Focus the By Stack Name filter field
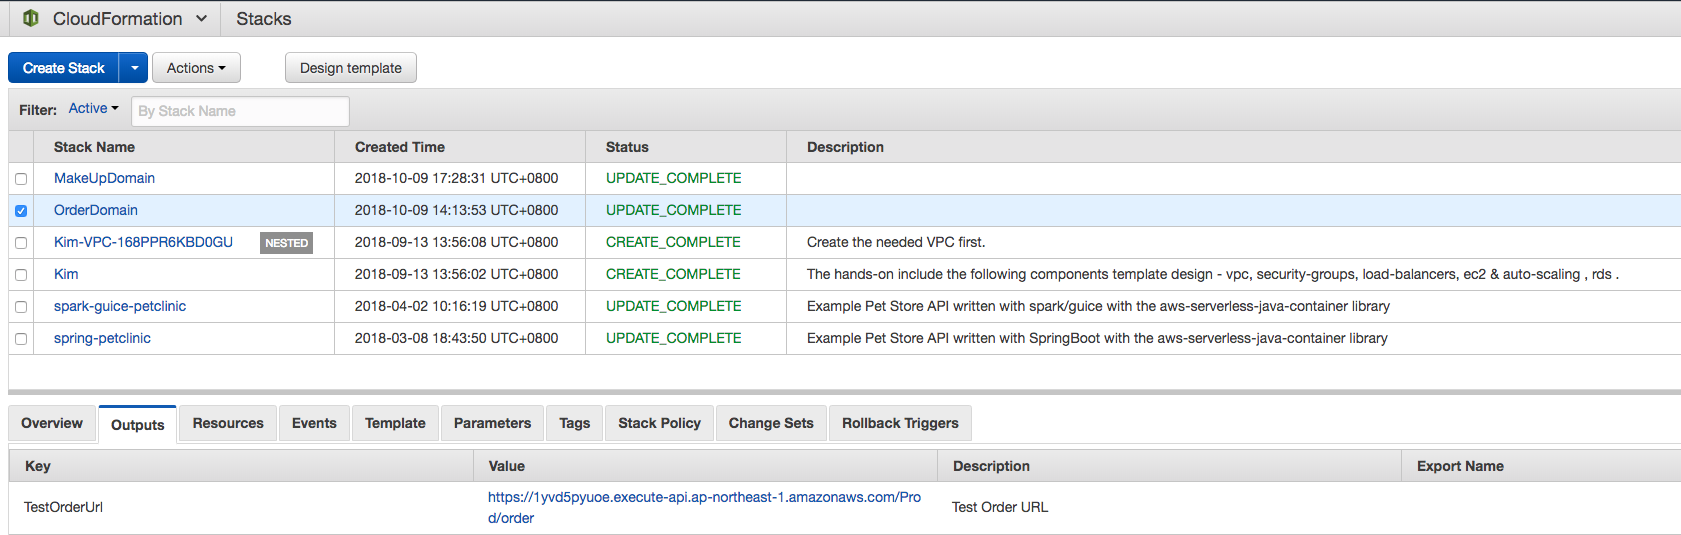 click(x=240, y=111)
